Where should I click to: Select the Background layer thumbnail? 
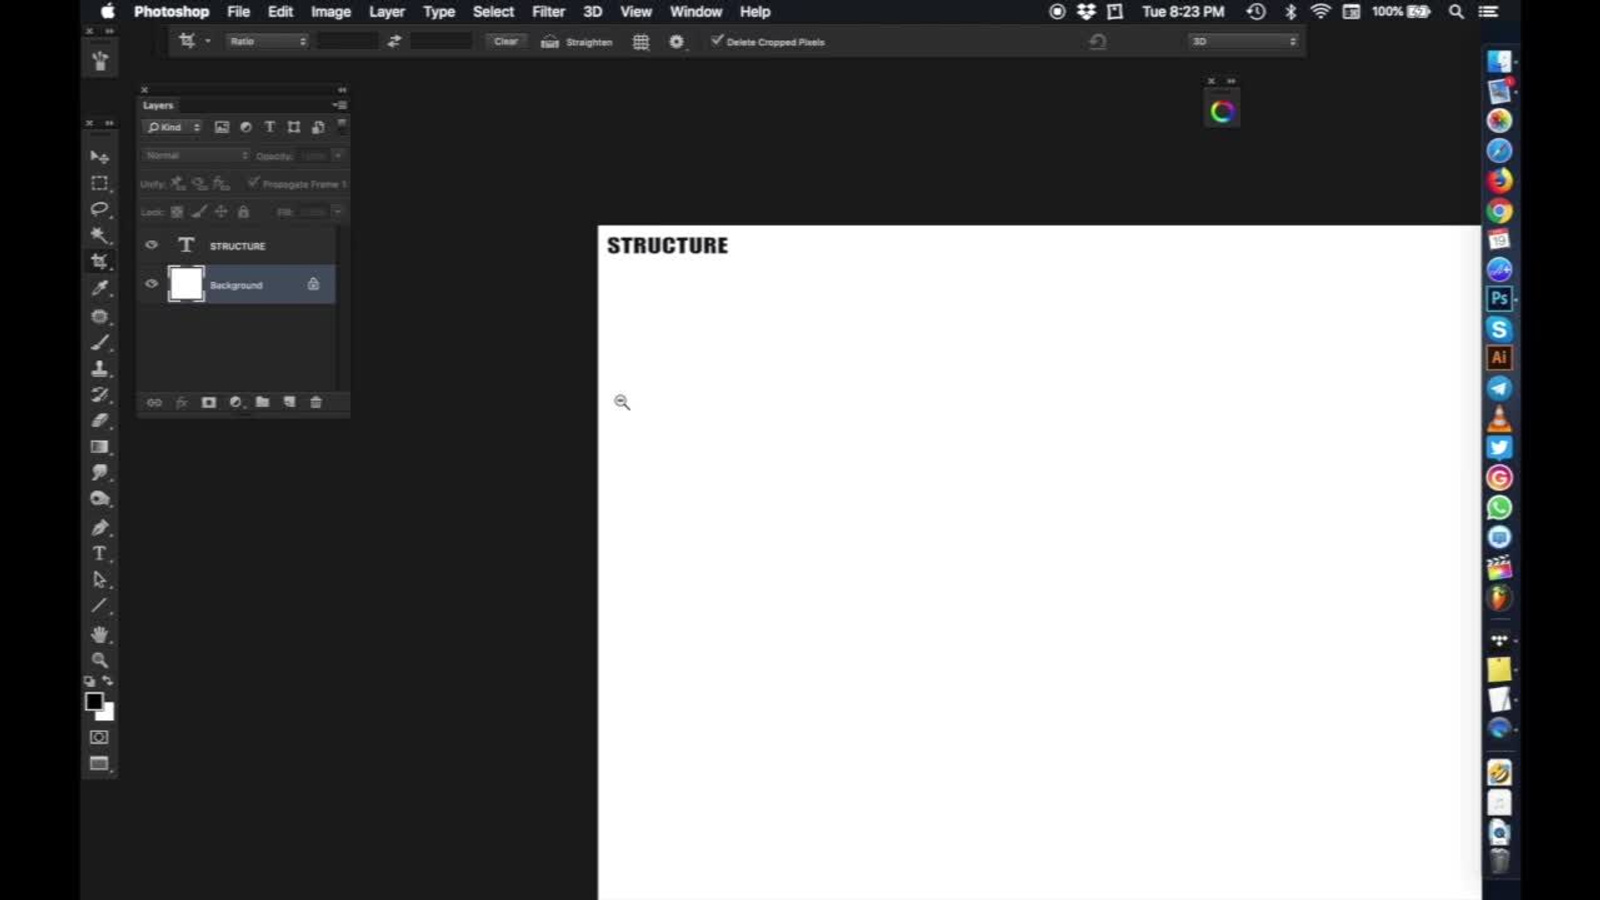point(186,284)
